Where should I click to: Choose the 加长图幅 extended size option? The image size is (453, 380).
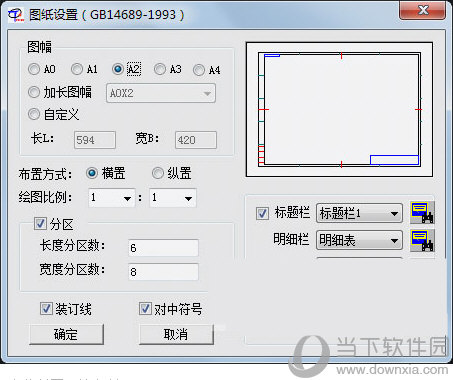tap(34, 92)
